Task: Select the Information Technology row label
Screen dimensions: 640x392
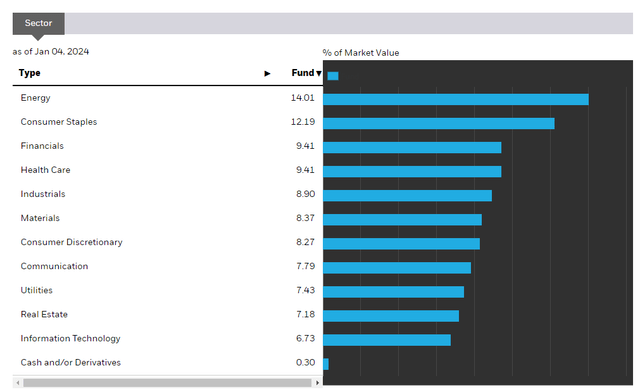Action: point(71,339)
